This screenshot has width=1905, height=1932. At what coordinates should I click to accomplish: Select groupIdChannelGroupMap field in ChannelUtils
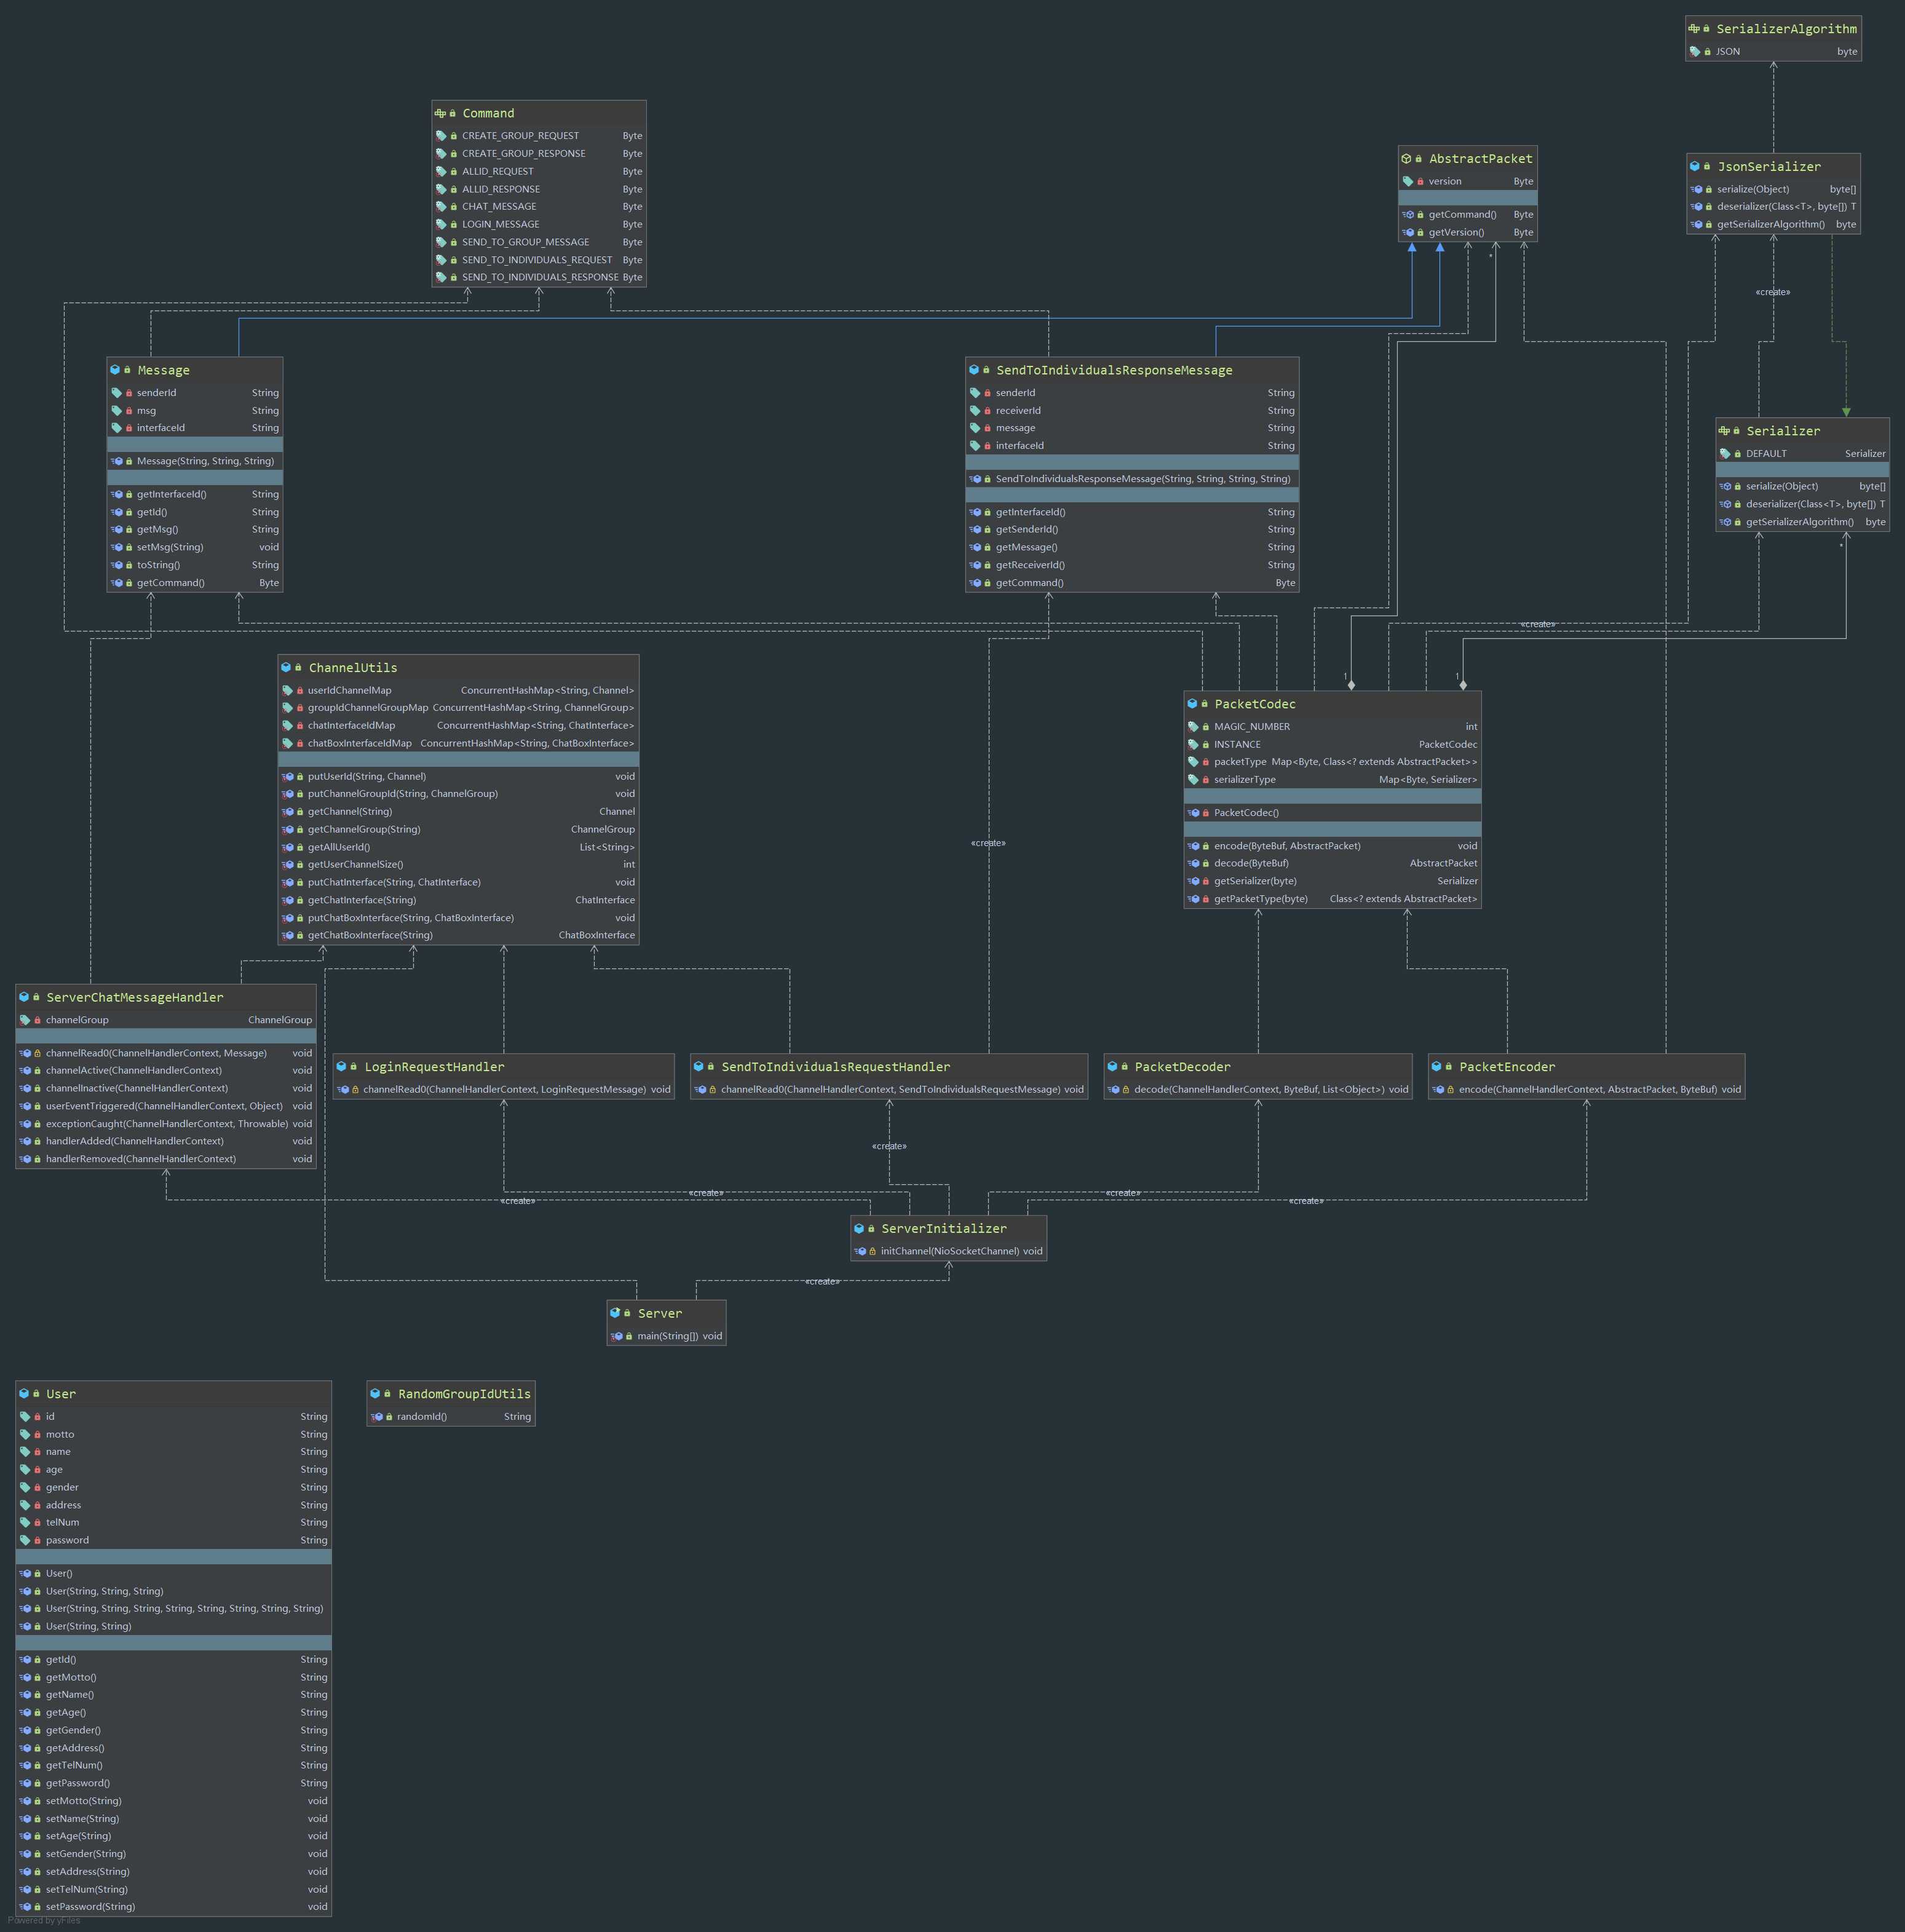458,708
